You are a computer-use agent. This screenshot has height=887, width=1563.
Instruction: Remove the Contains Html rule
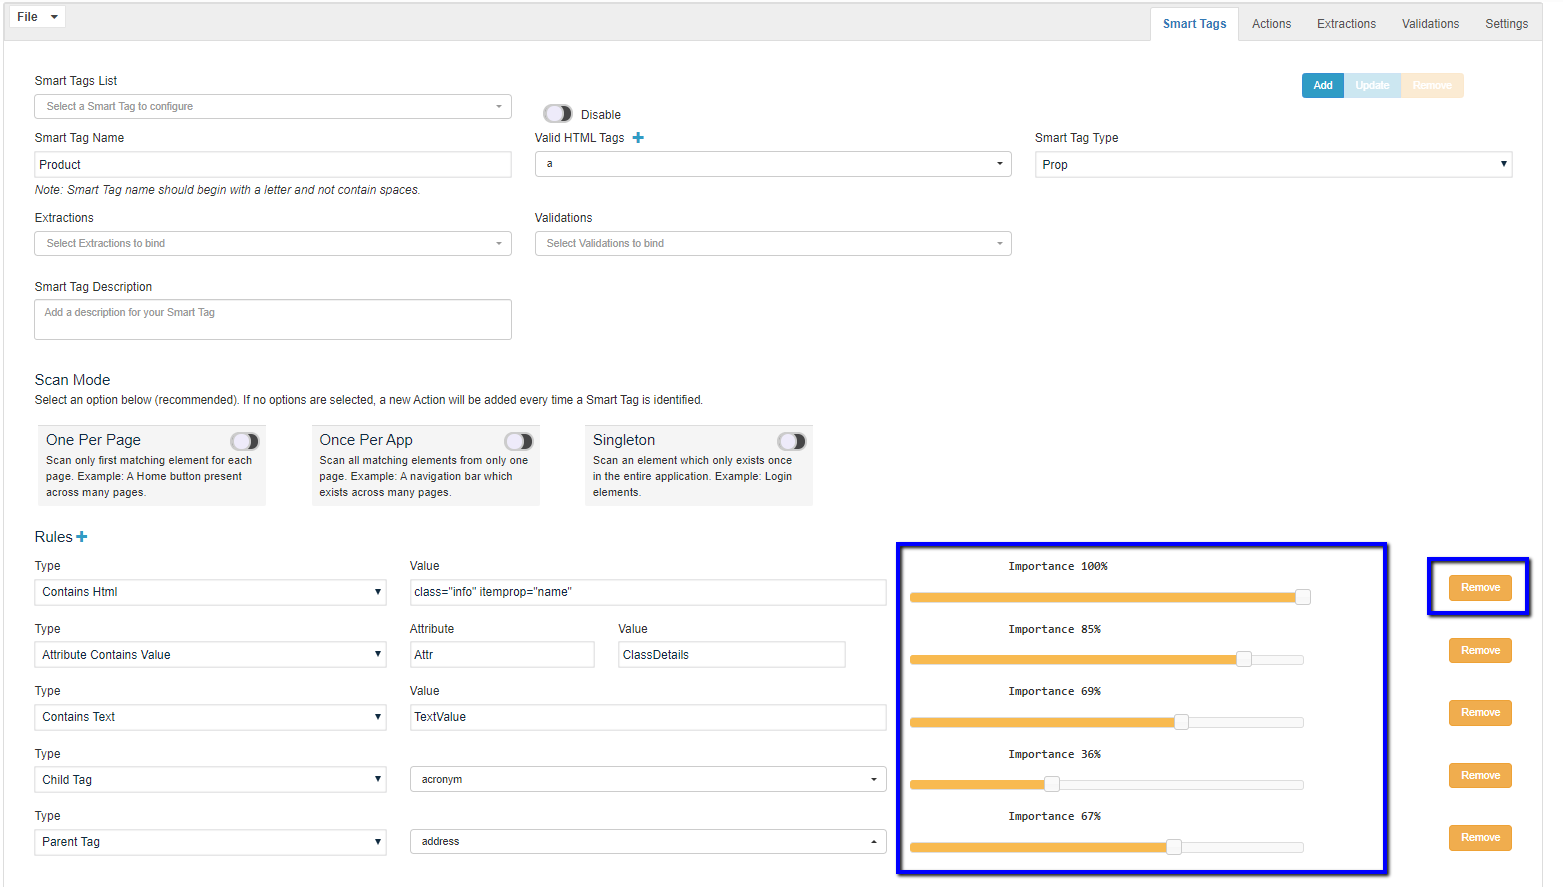(1480, 588)
